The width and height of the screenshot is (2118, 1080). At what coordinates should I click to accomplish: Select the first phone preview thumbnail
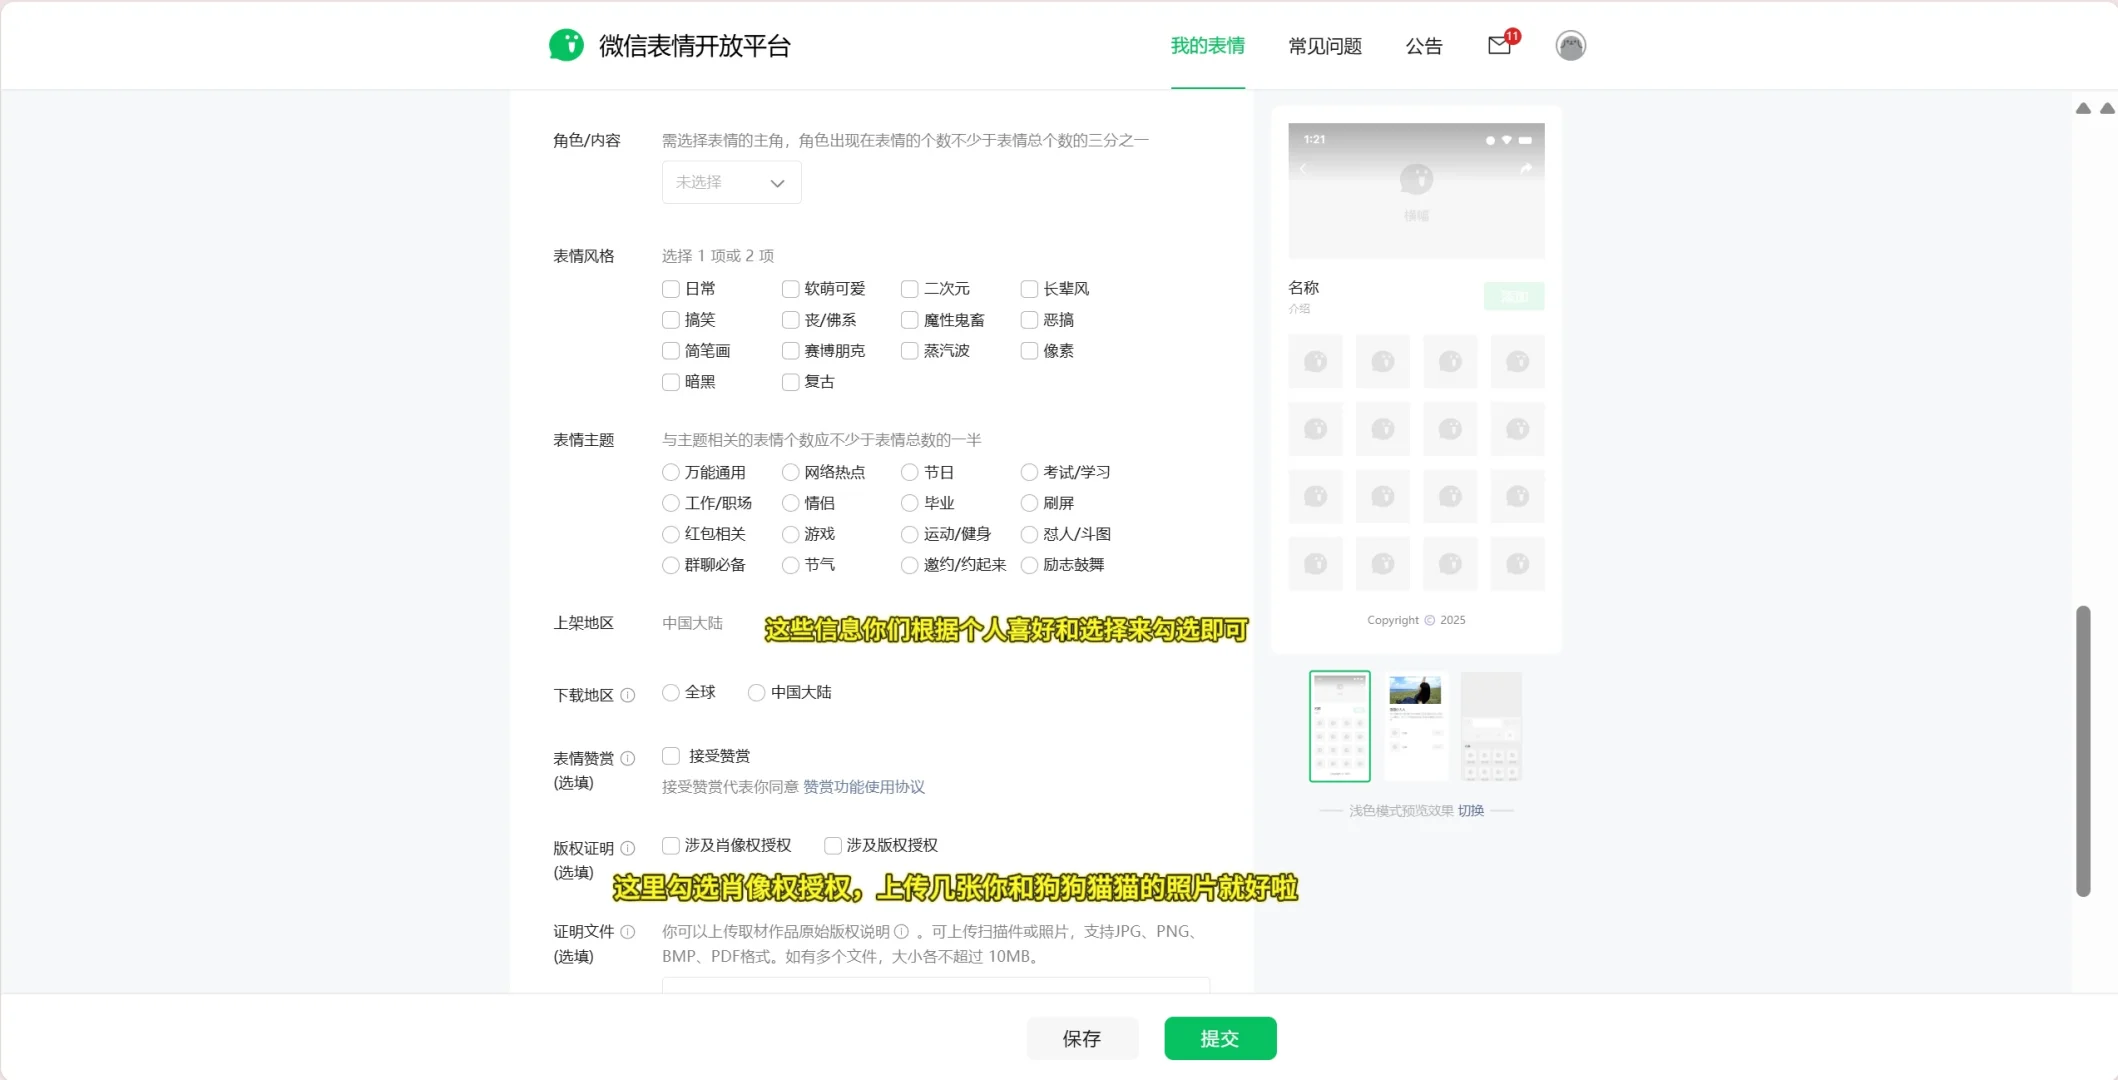coord(1339,726)
